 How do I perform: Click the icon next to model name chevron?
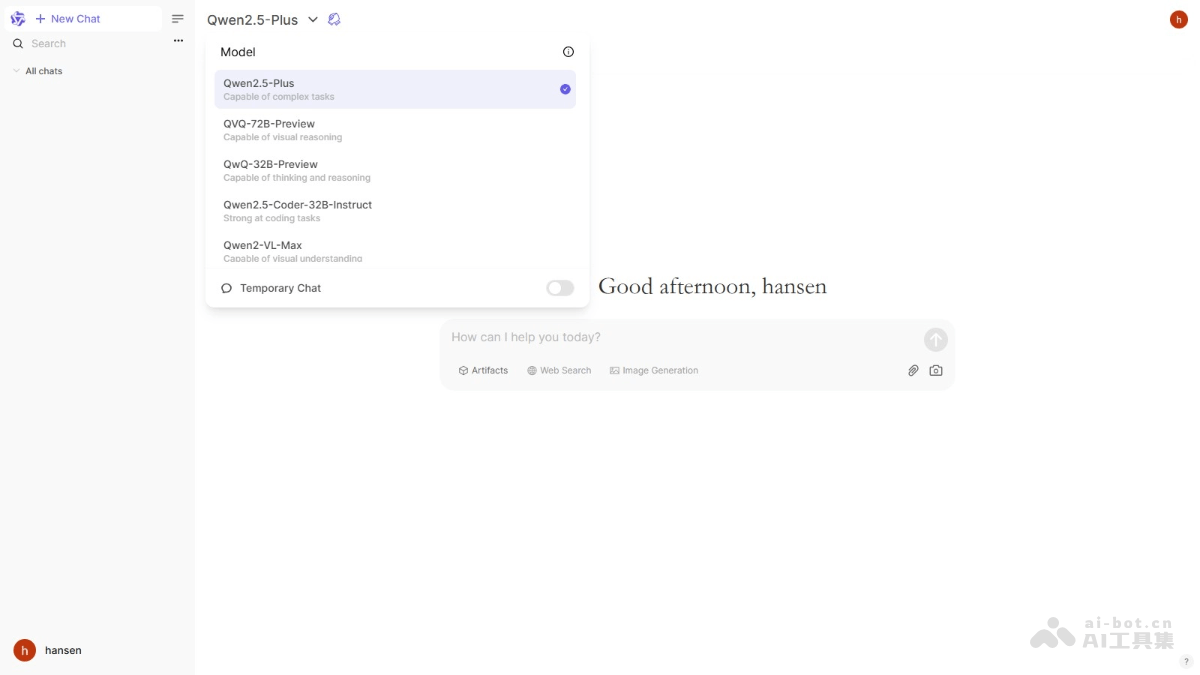pos(334,19)
